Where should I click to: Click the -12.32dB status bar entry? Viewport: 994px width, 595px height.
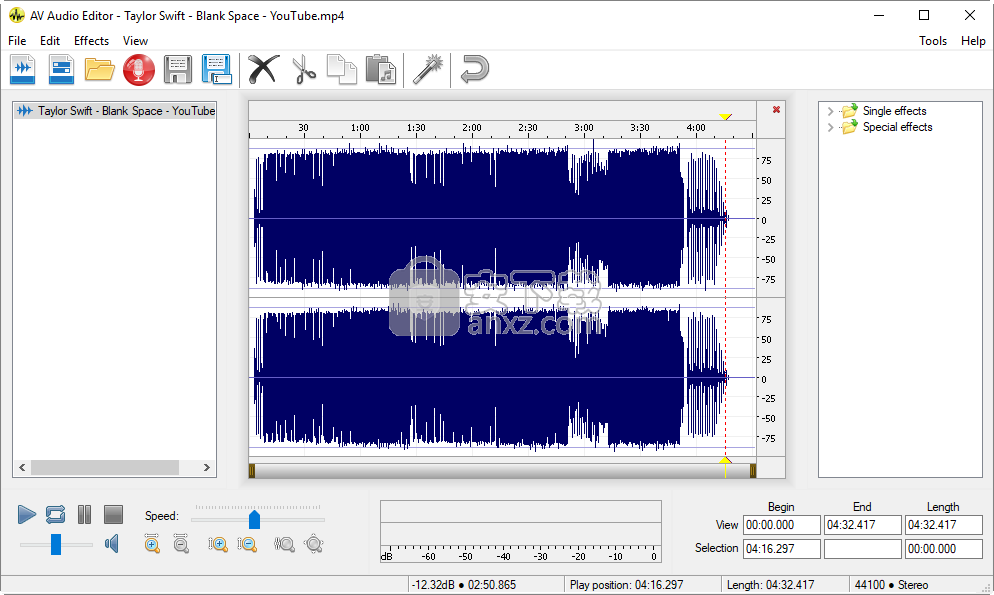coord(463,585)
